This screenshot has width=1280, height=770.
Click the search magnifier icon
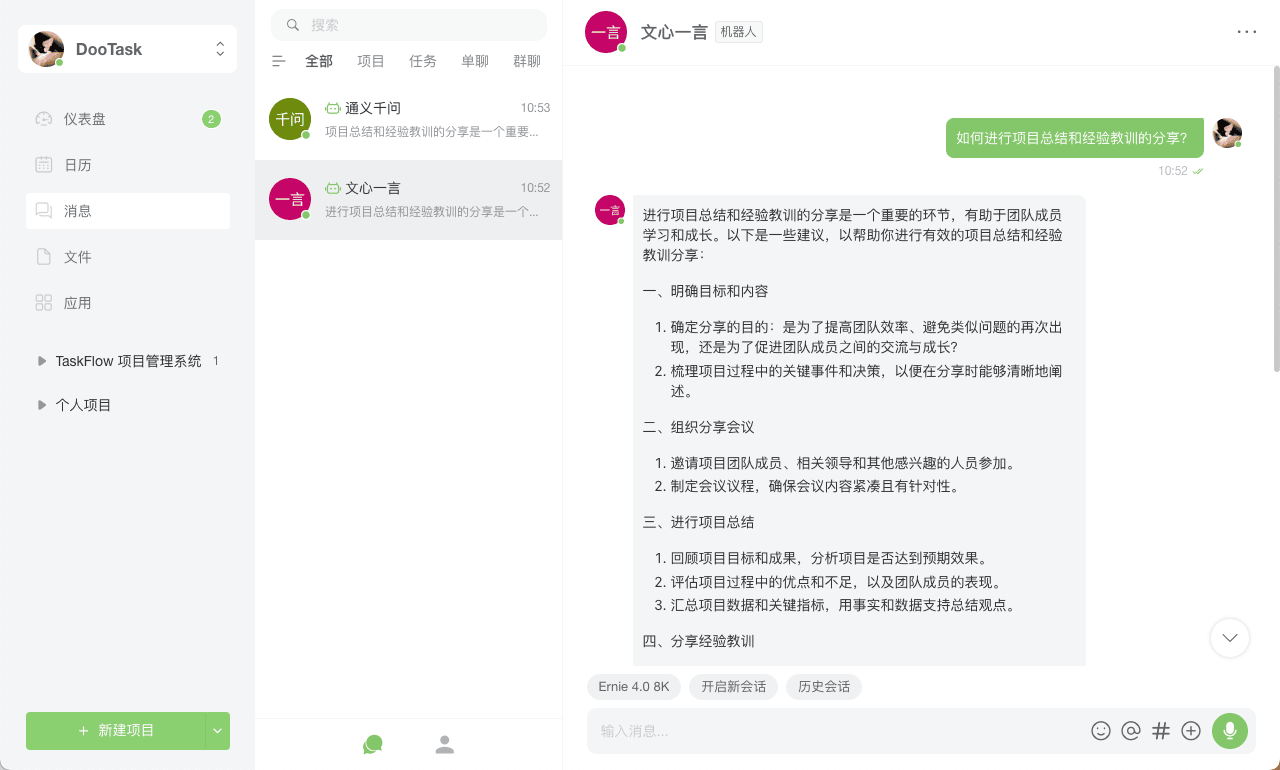(293, 25)
